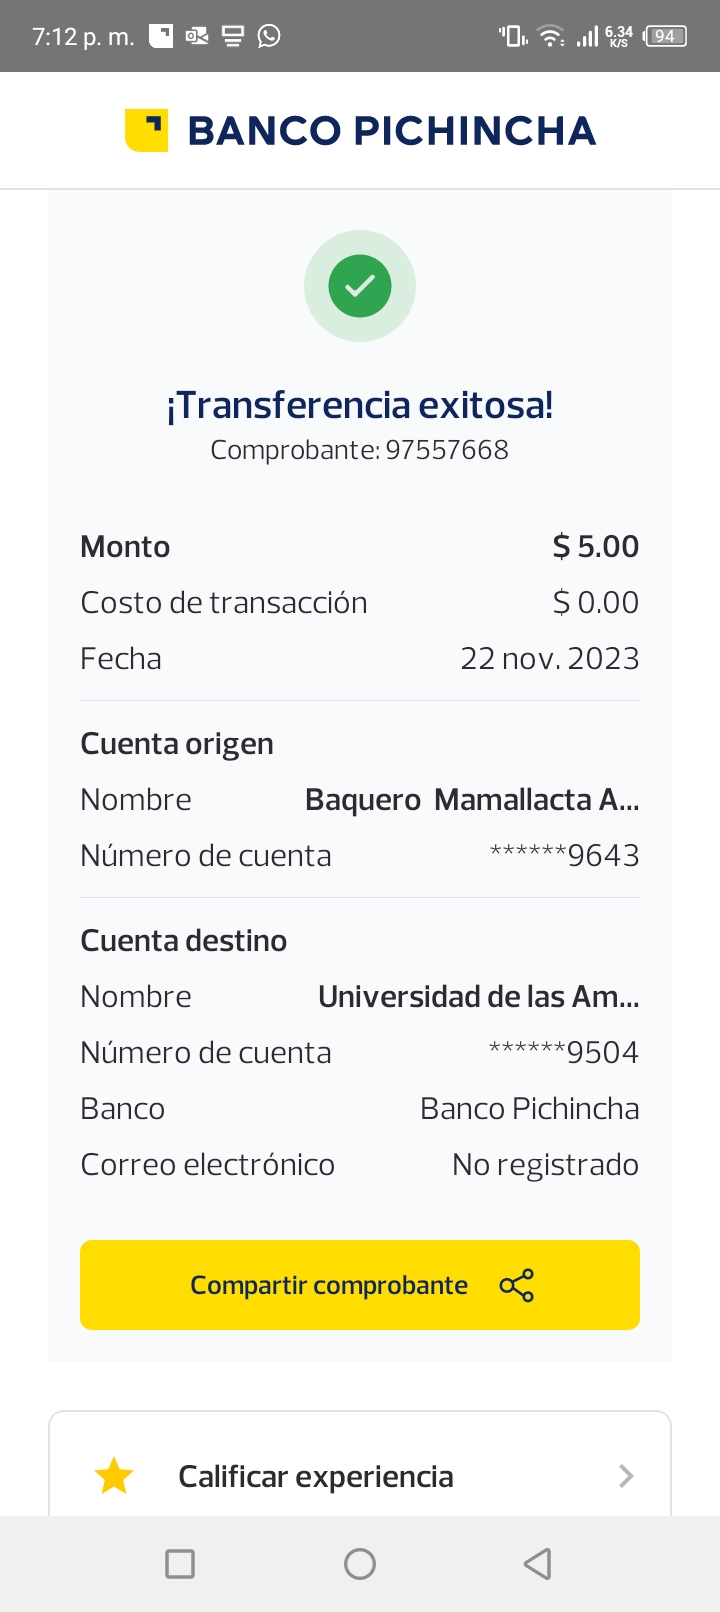Tap the battery indicator in status bar
The height and width of the screenshot is (1612, 720).
tap(665, 36)
